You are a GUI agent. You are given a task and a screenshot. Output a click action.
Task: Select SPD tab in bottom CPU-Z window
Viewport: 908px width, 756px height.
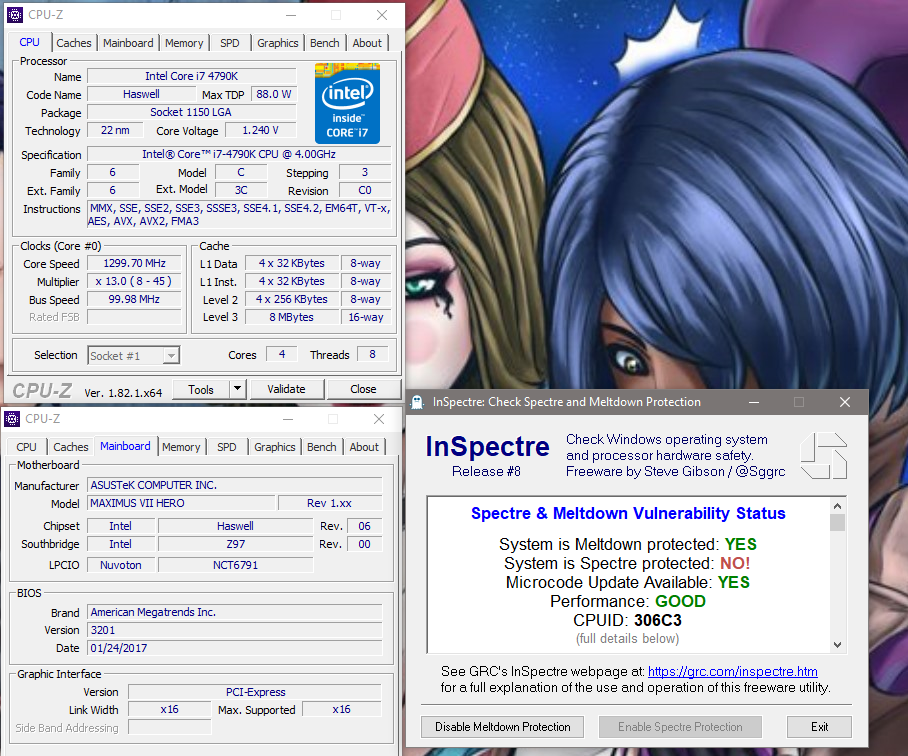[226, 447]
